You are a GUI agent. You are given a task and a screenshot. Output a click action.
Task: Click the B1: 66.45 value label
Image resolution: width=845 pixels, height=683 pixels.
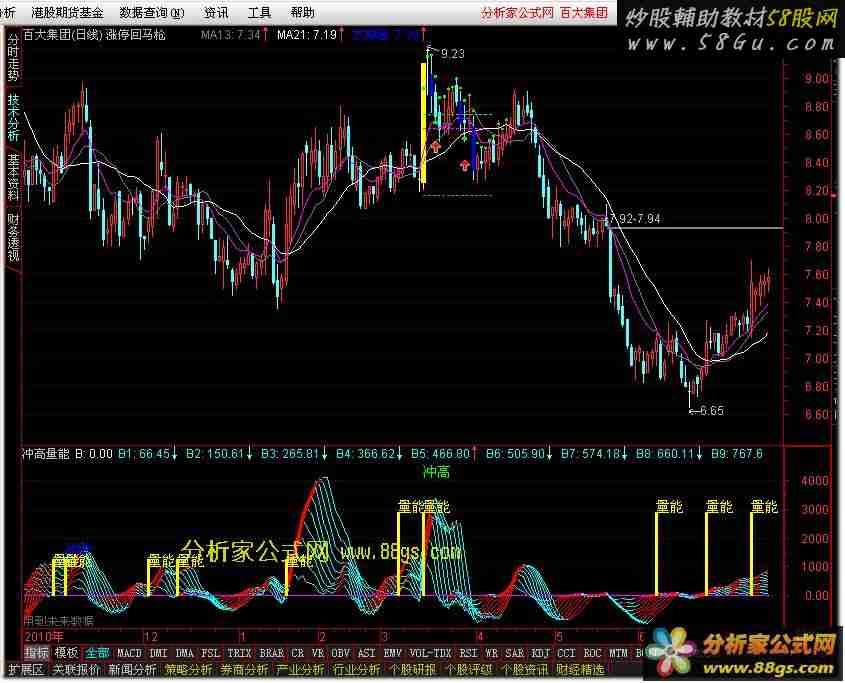point(144,454)
